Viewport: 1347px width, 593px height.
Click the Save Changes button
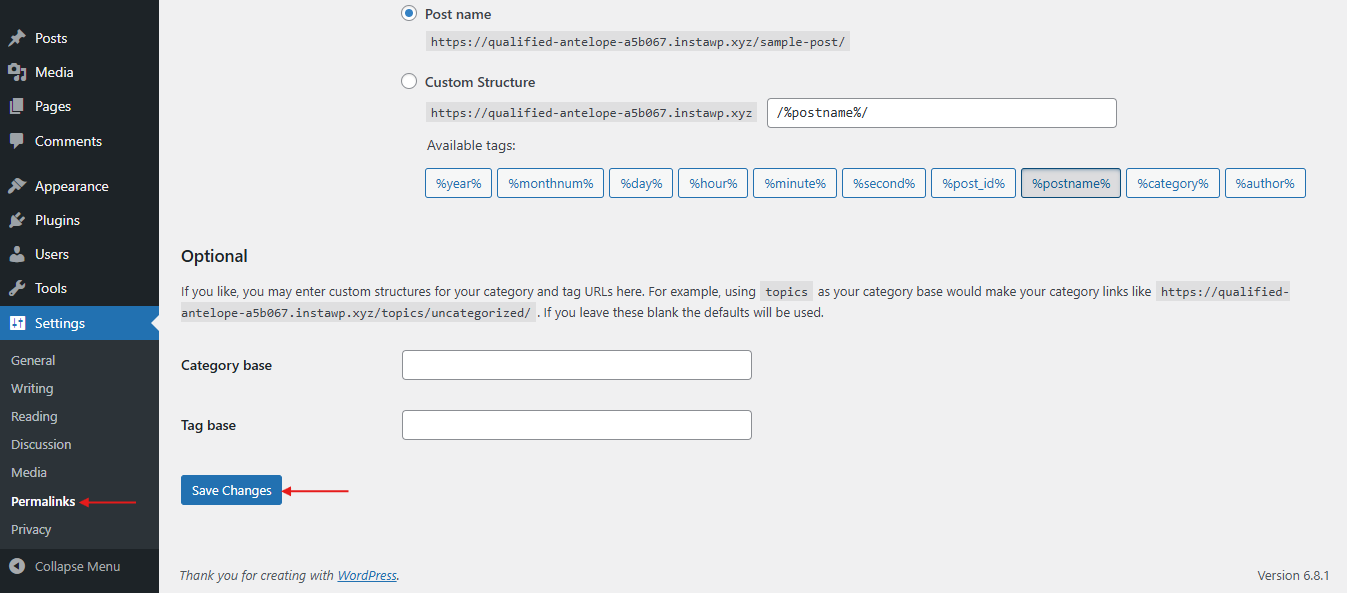coord(231,490)
